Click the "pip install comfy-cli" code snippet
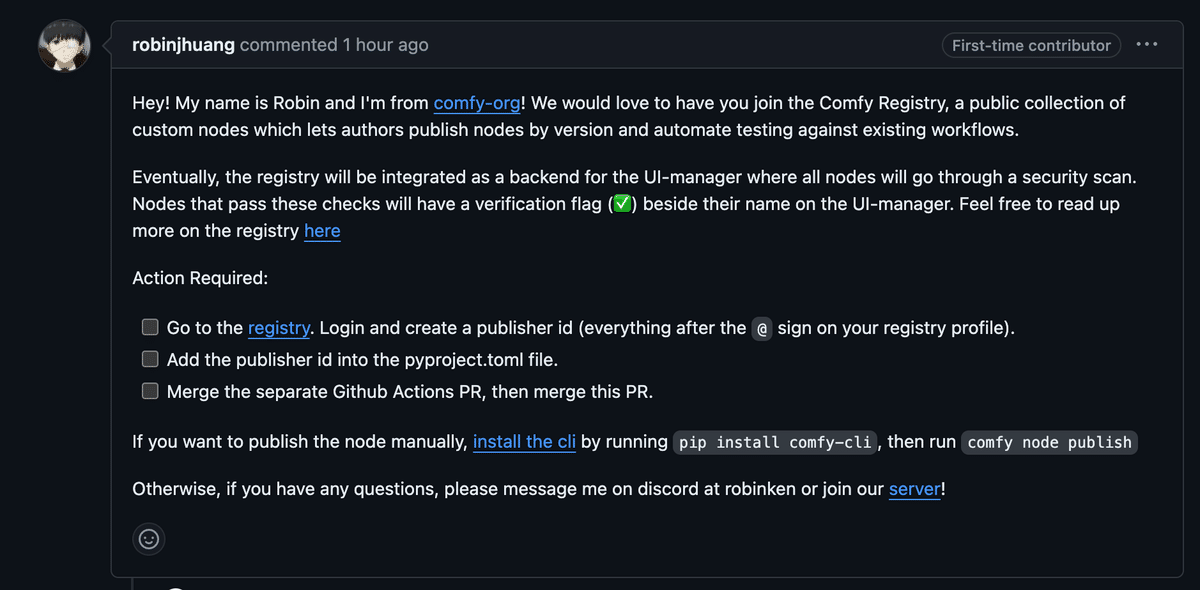This screenshot has height=590, width=1200. point(775,442)
